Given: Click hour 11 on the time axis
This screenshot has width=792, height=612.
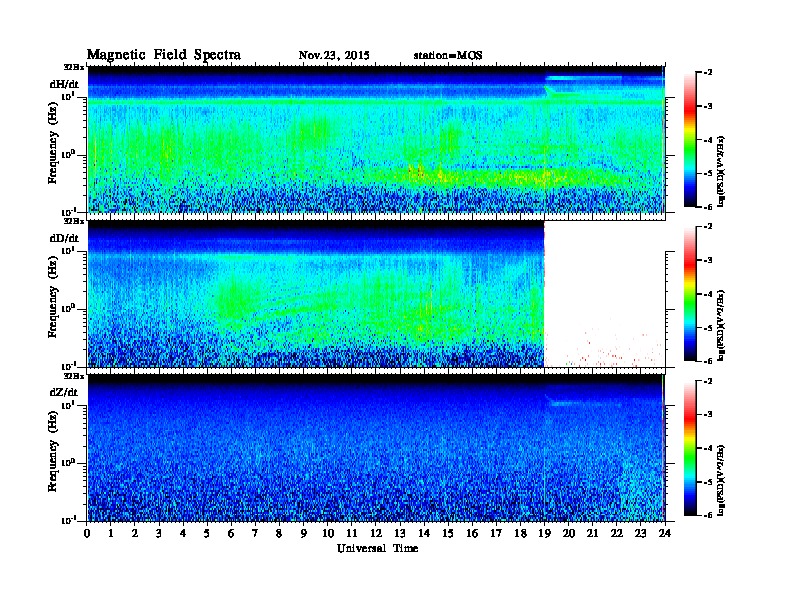Looking at the screenshot, I should pos(352,534).
